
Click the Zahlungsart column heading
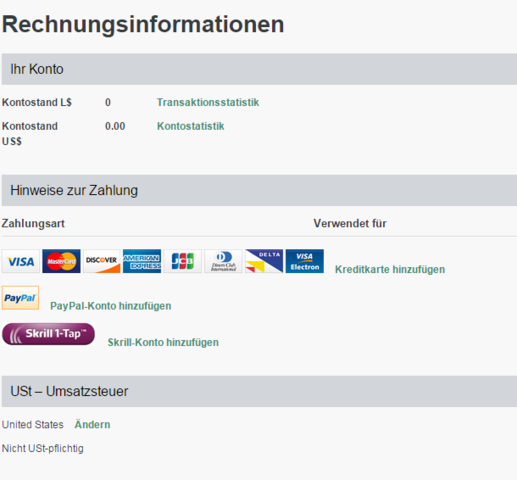33,223
